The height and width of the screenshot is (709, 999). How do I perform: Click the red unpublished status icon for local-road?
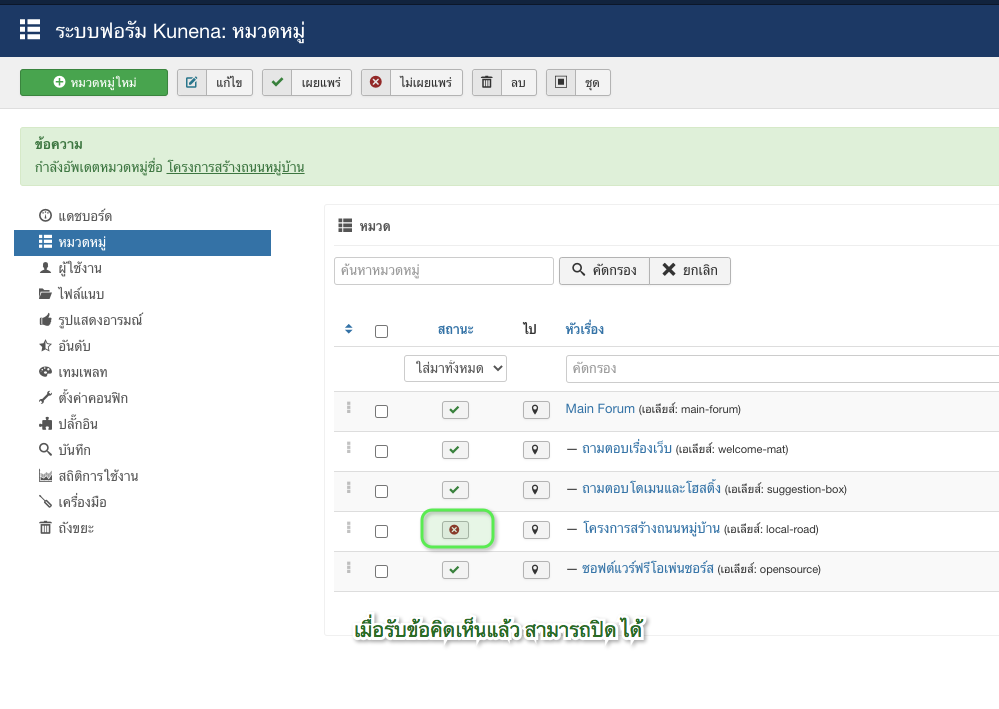coord(455,529)
